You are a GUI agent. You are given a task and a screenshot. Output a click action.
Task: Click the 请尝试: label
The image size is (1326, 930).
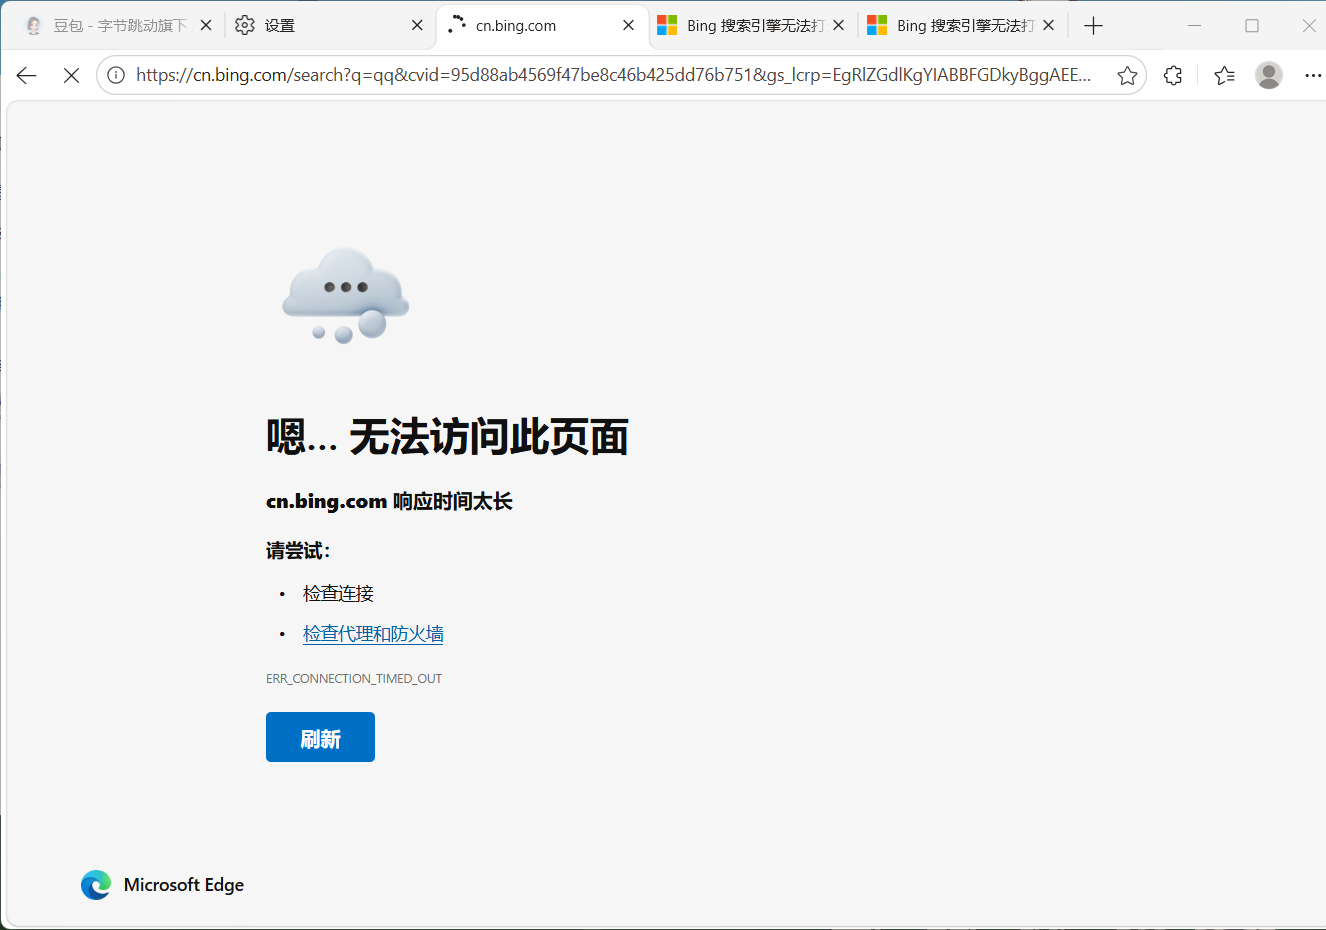coord(298,550)
